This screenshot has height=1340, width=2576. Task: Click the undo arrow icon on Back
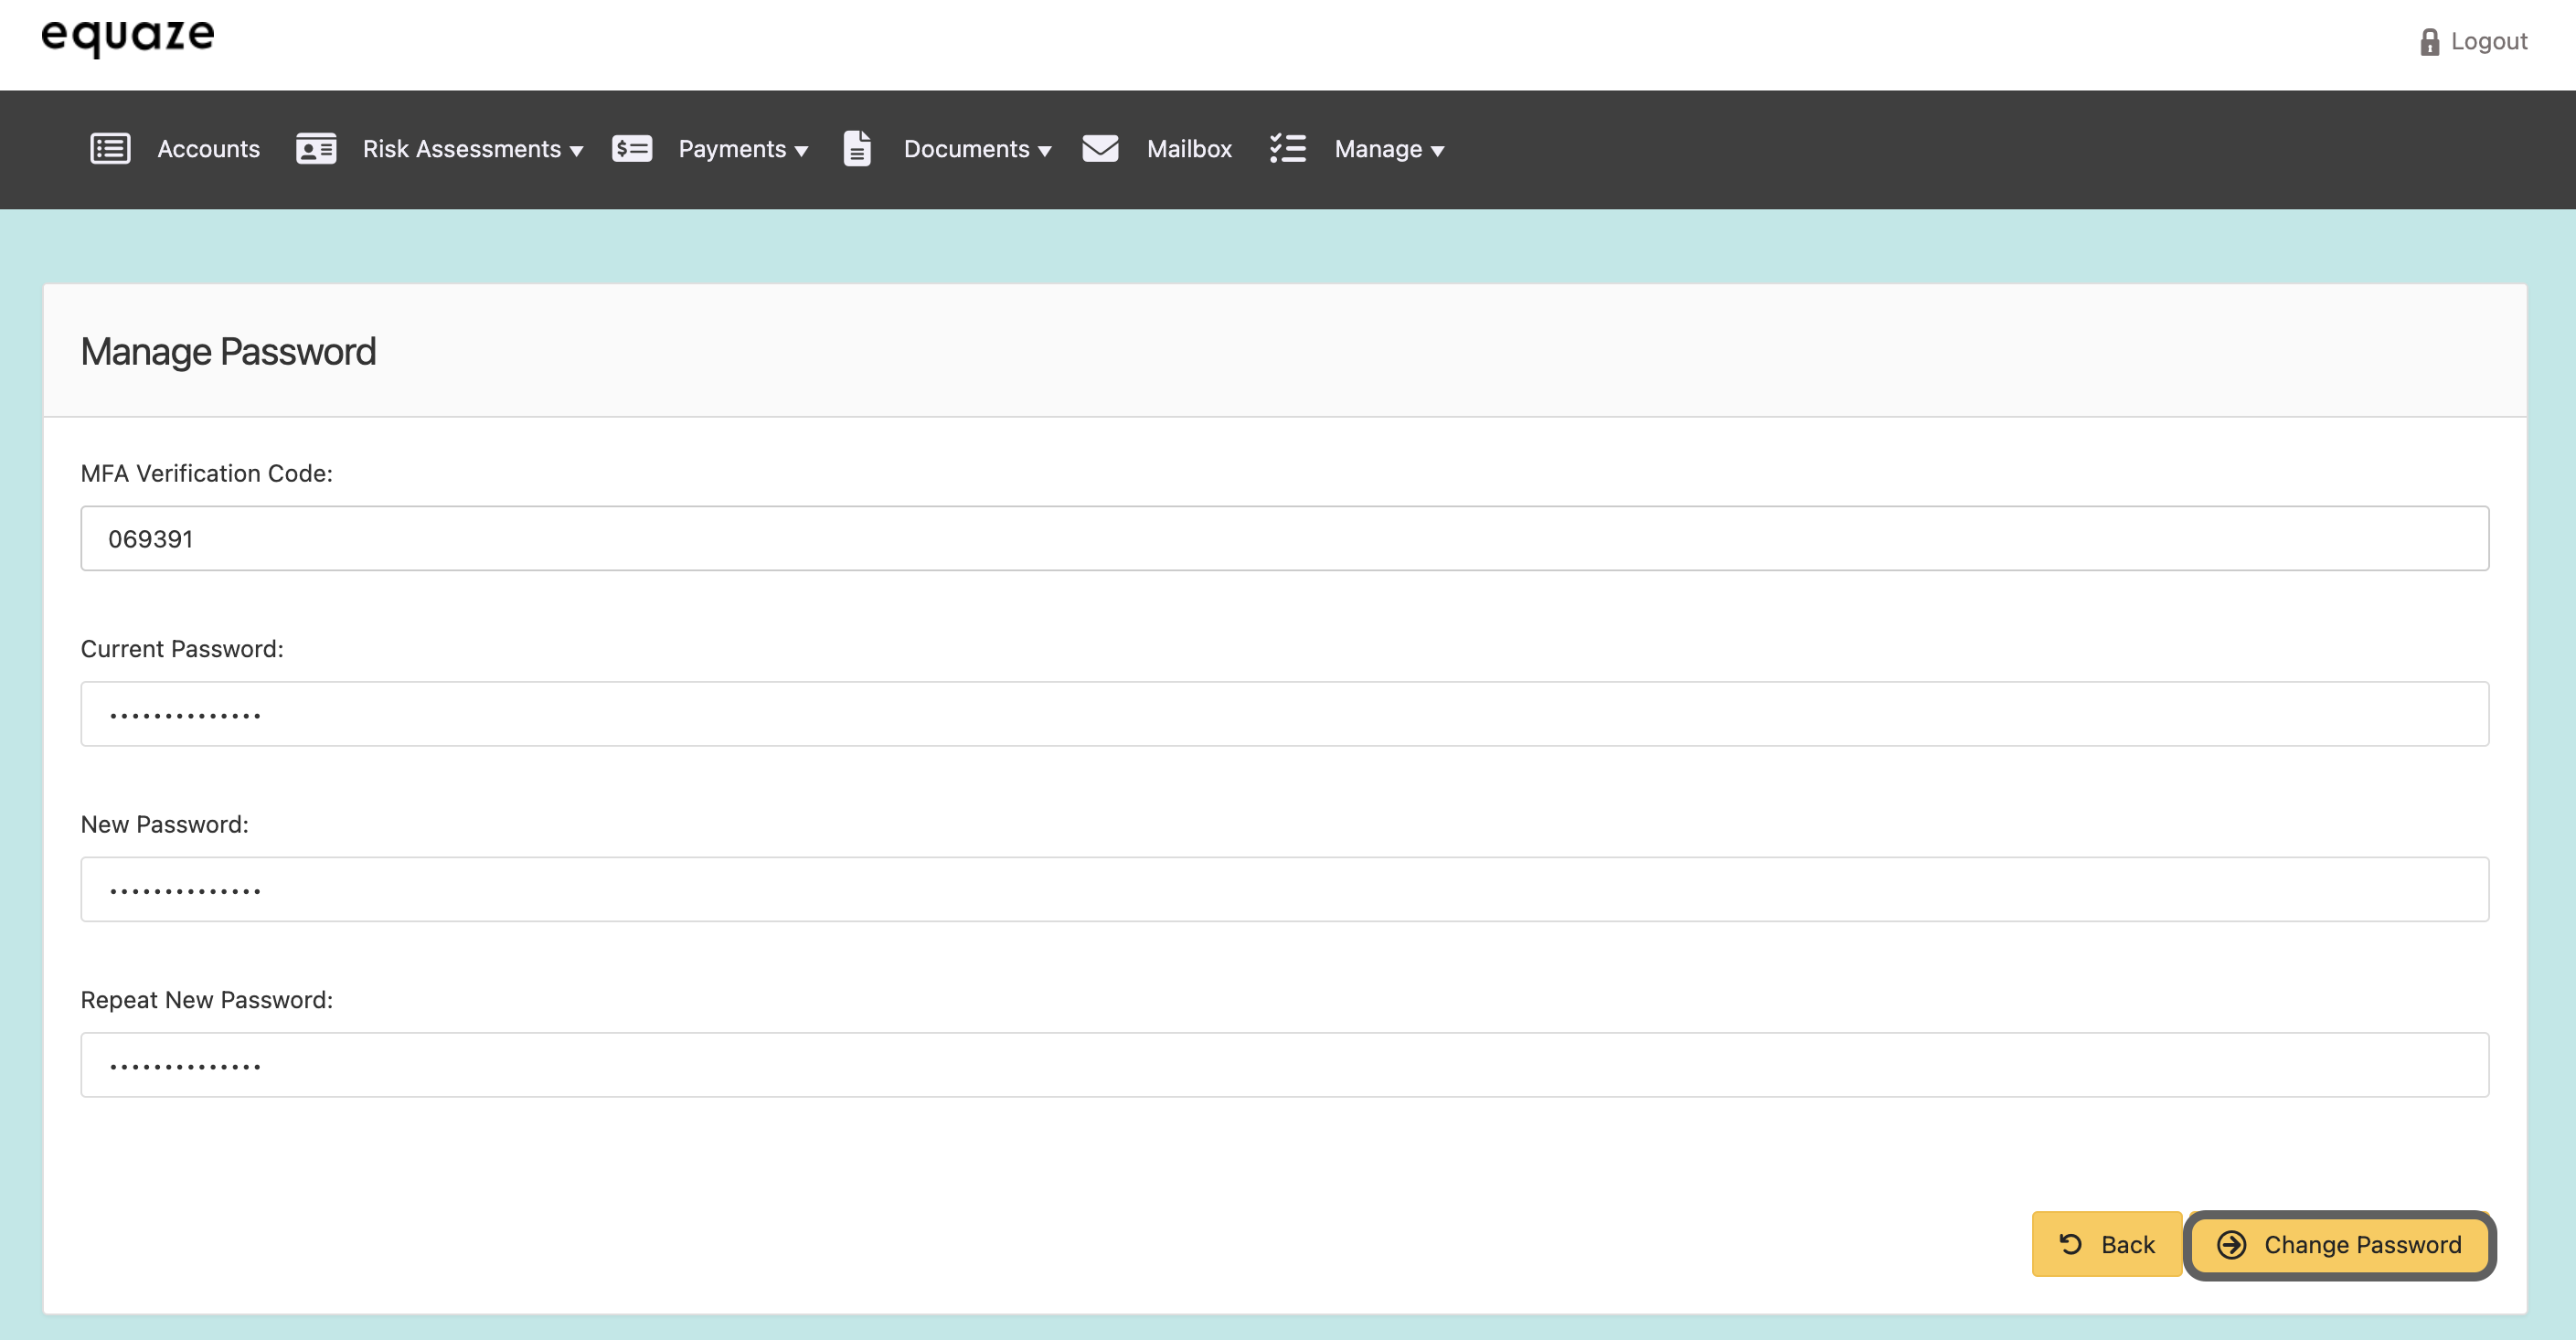click(2070, 1244)
